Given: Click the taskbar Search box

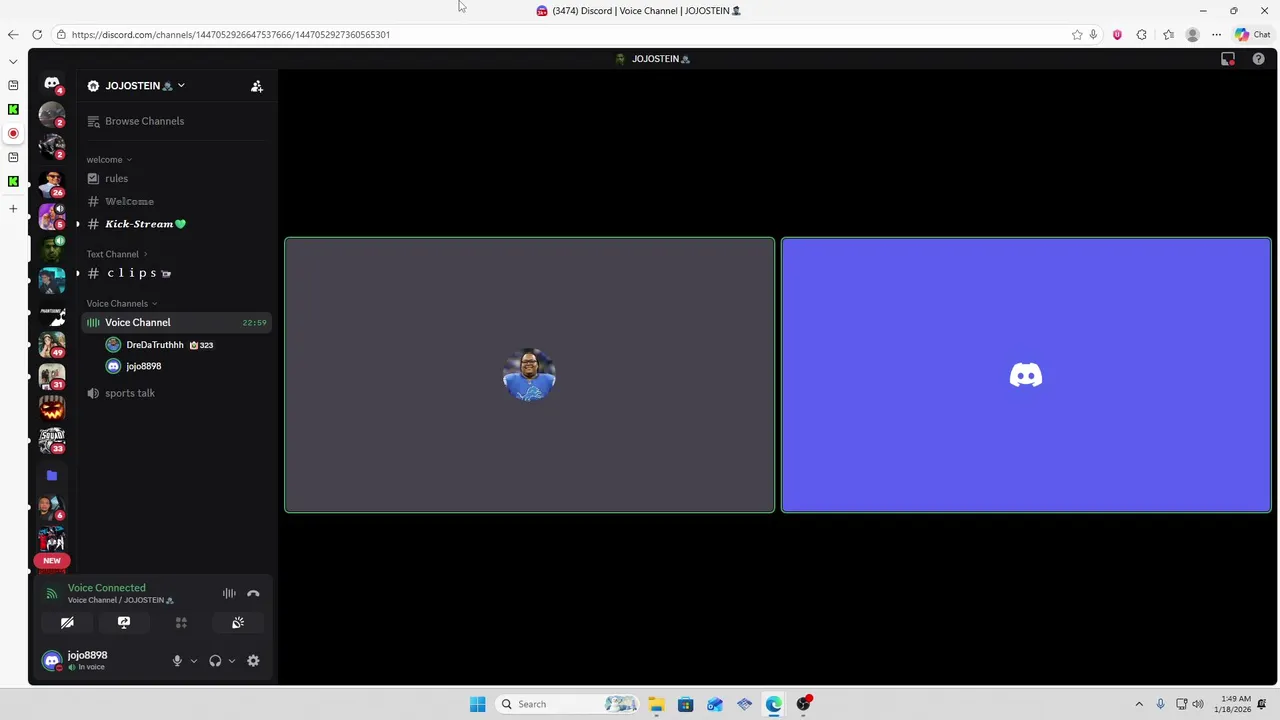Looking at the screenshot, I should pos(567,704).
